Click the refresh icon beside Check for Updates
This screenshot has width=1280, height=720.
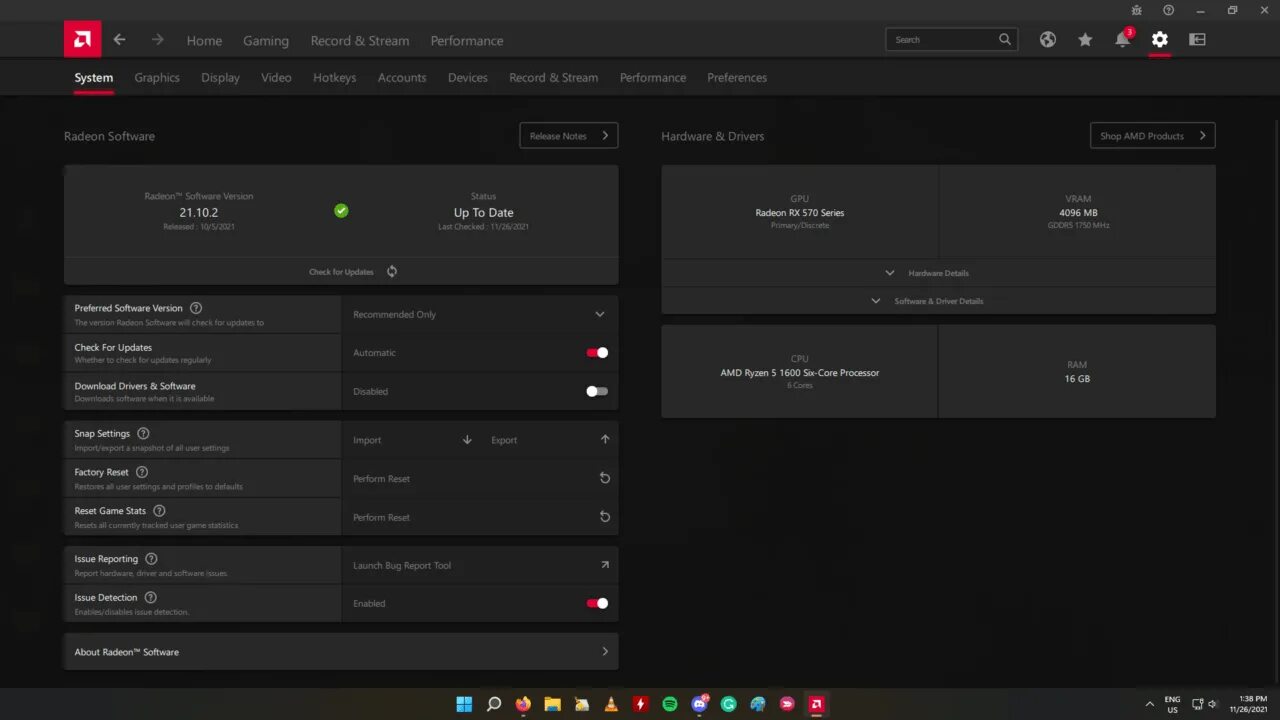click(392, 272)
